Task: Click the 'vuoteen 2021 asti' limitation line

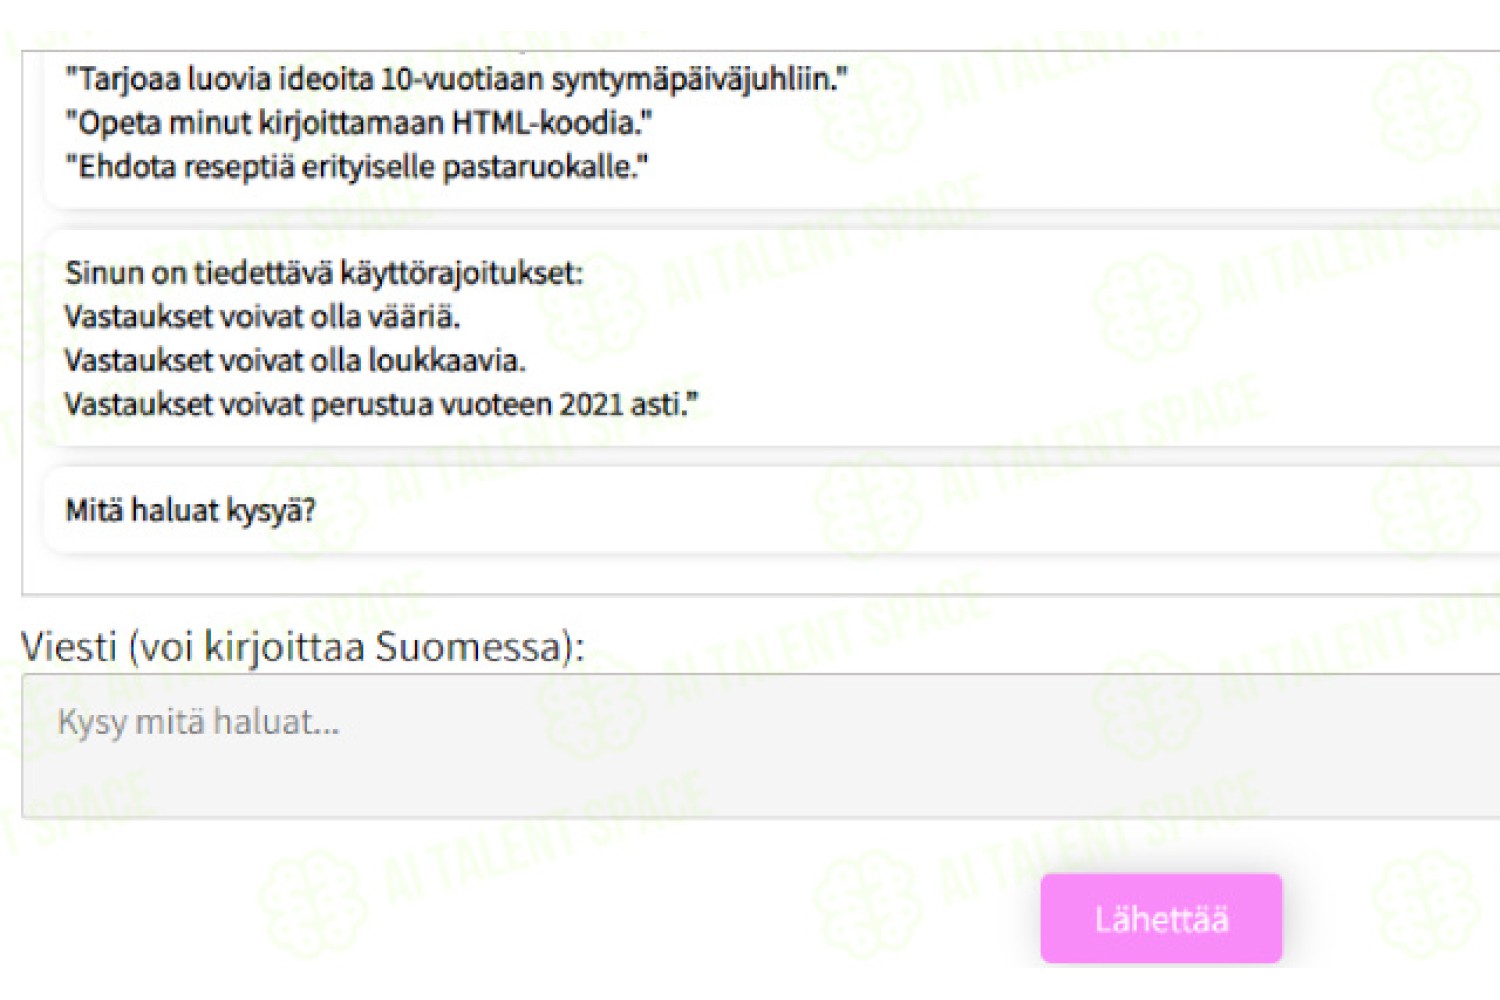Action: tap(381, 404)
